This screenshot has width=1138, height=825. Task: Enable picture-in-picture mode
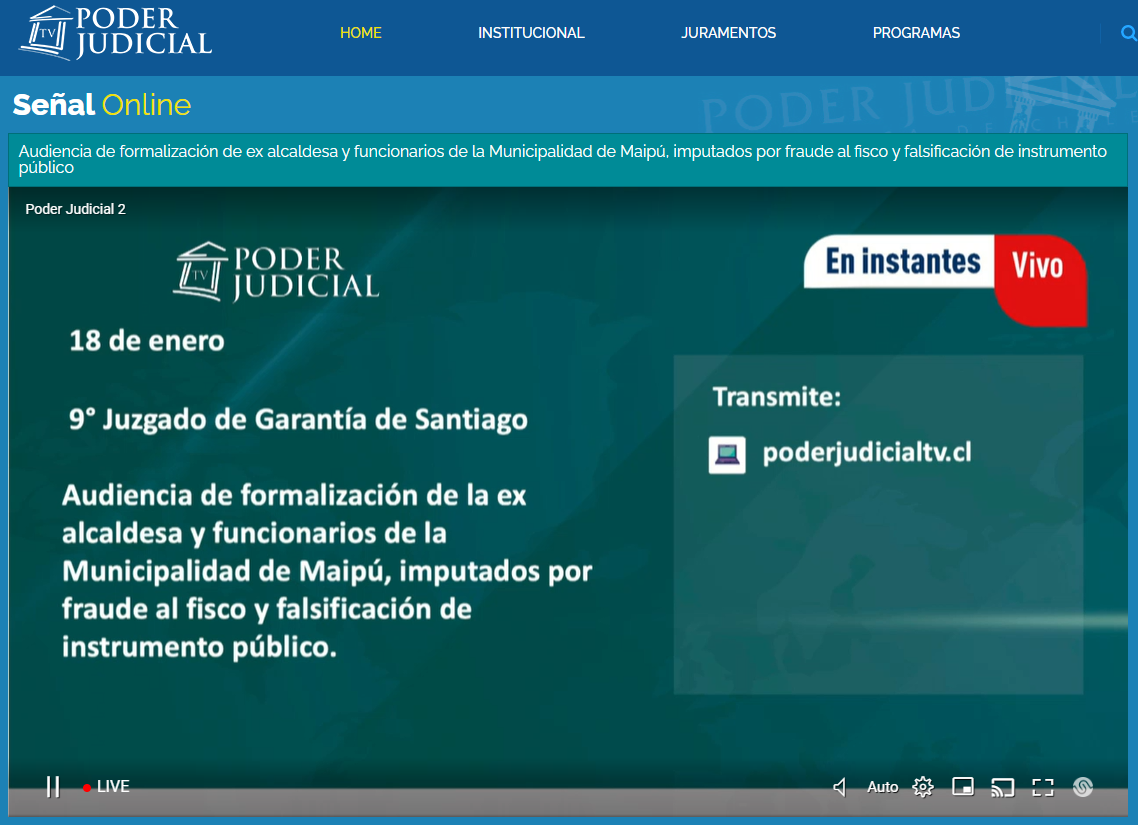click(963, 787)
